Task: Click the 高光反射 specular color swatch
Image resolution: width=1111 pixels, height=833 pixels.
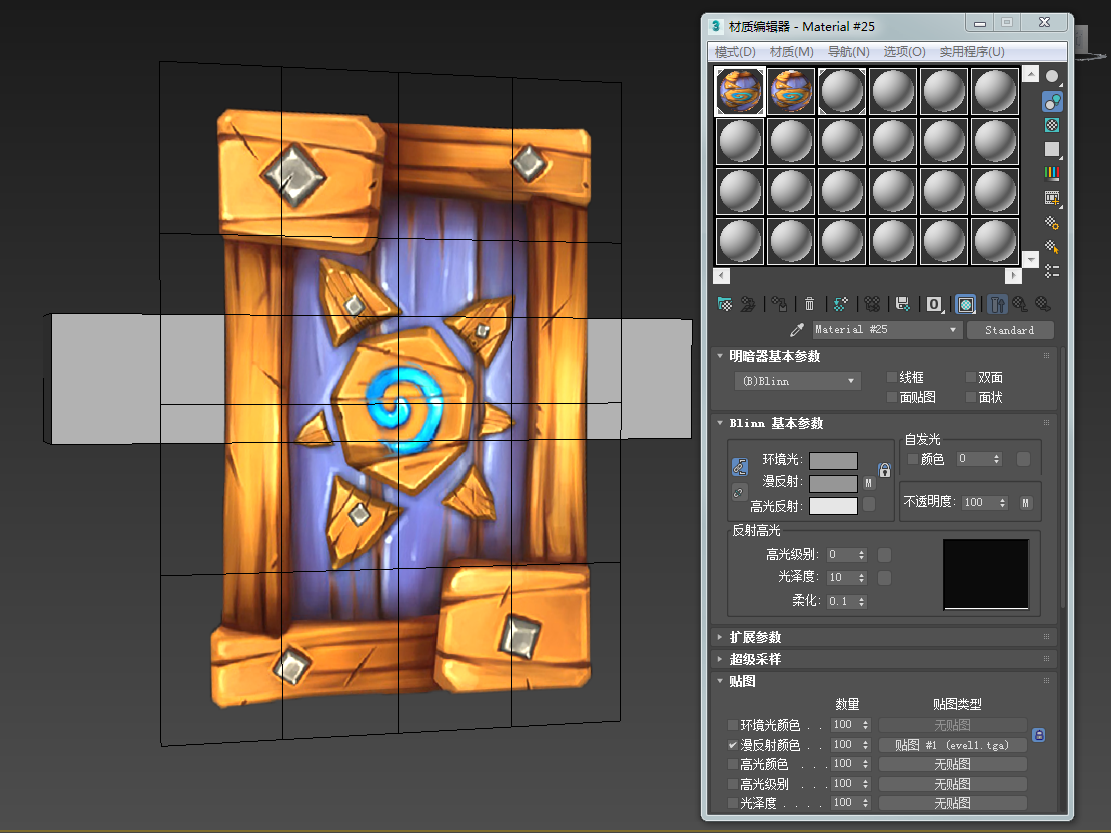Action: [x=833, y=506]
